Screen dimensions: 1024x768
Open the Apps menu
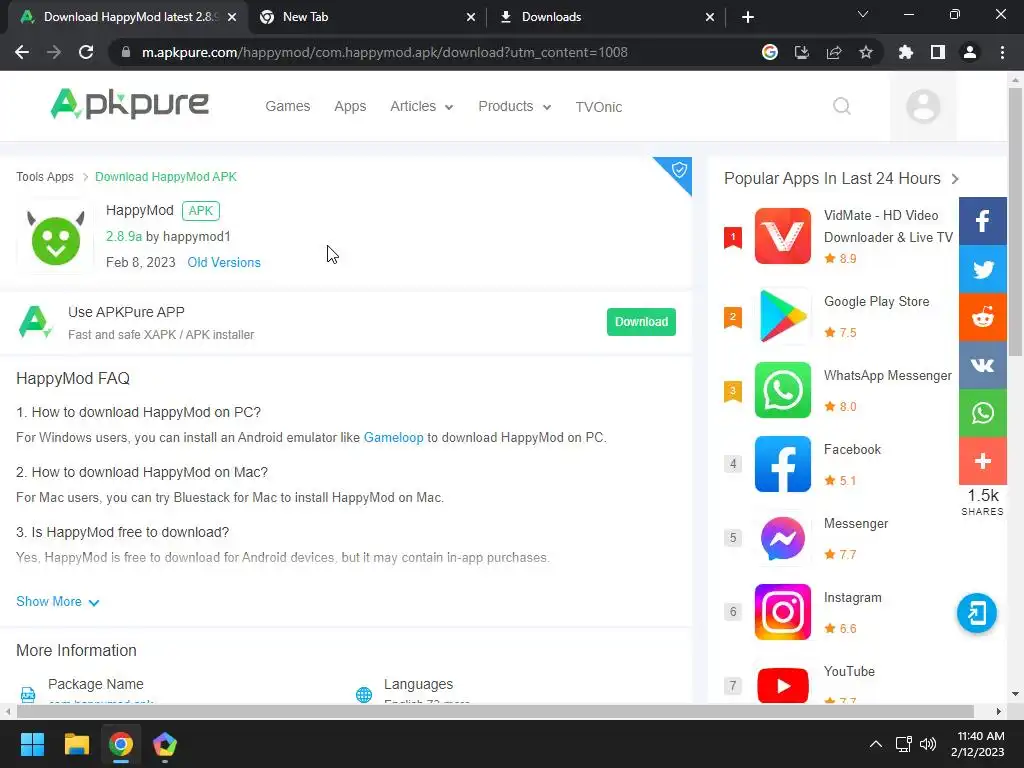click(350, 106)
